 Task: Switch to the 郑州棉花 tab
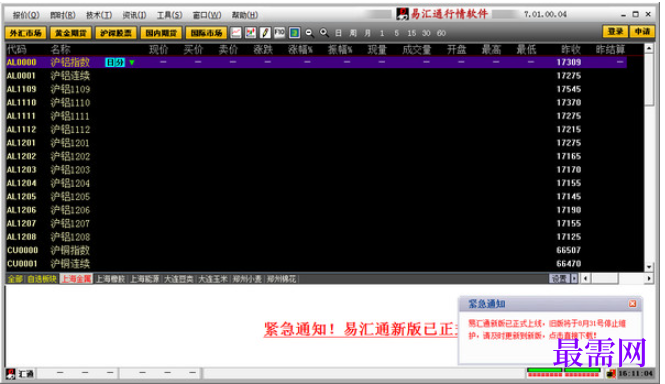coord(281,279)
